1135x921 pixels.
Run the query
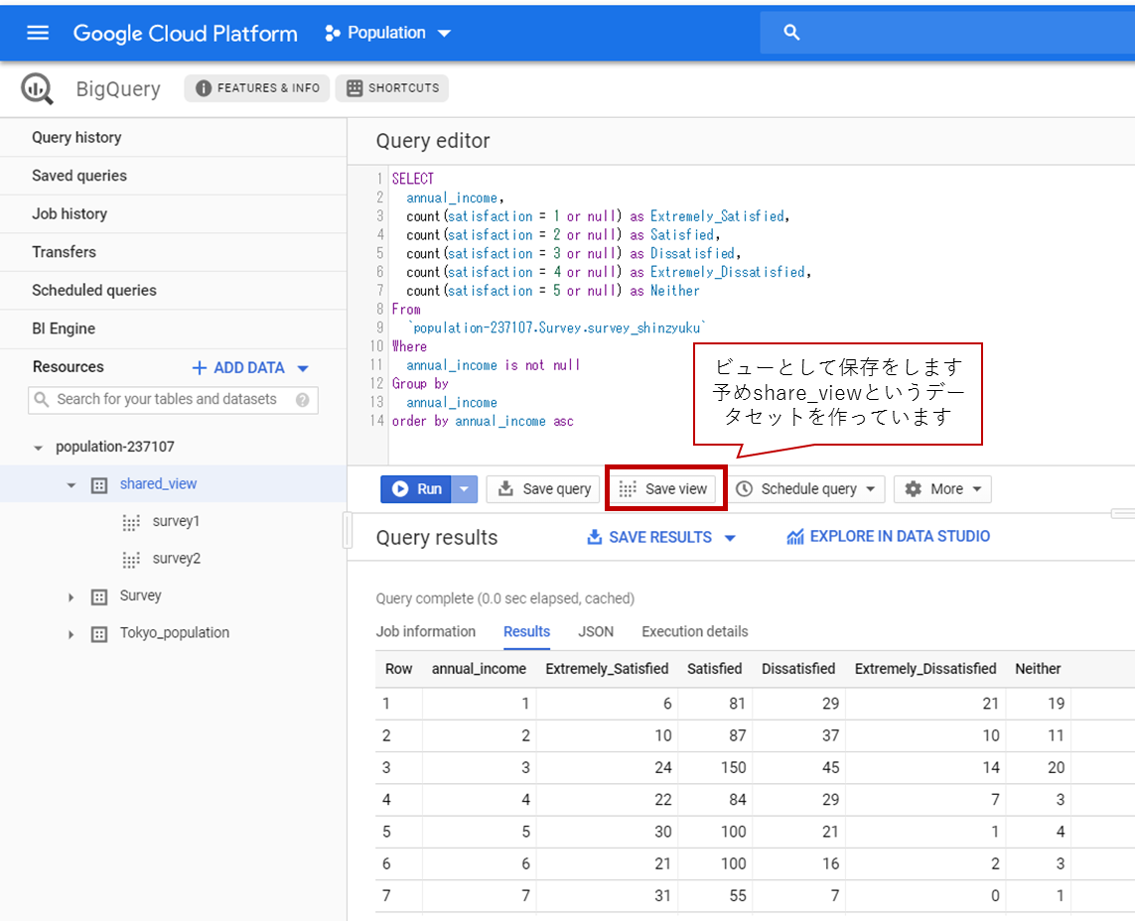(417, 489)
